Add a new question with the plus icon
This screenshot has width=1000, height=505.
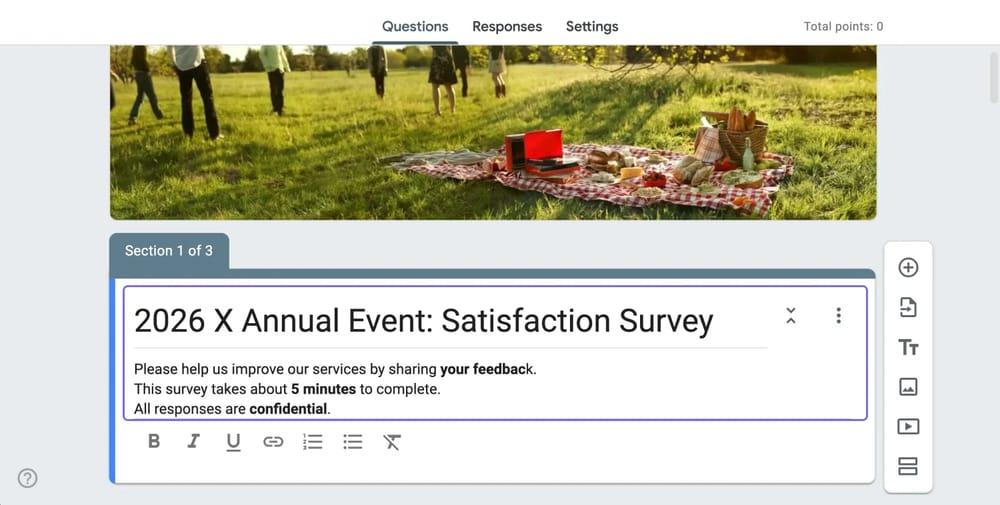pyautogui.click(x=908, y=267)
